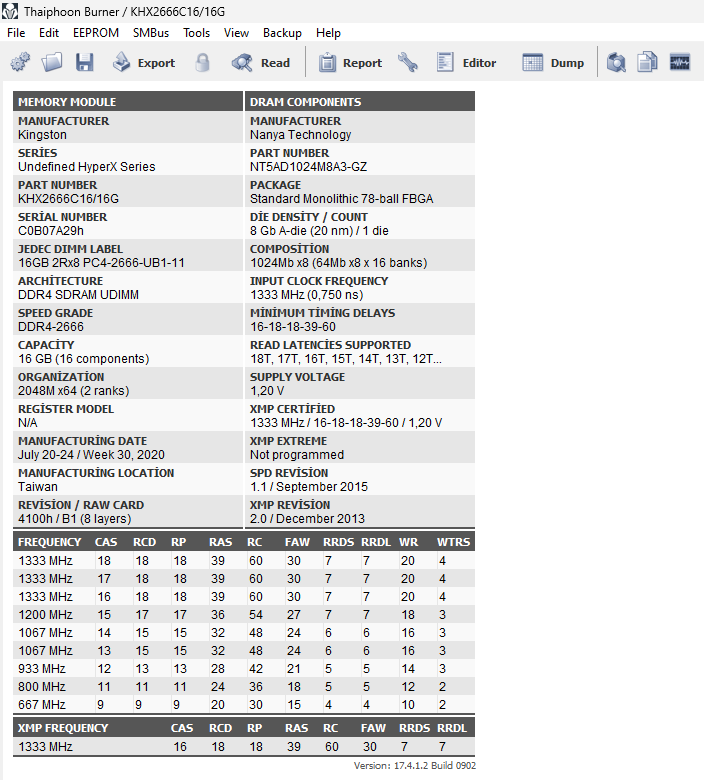This screenshot has height=780, width=704.
Task: Open the Help menu
Action: pos(328,33)
